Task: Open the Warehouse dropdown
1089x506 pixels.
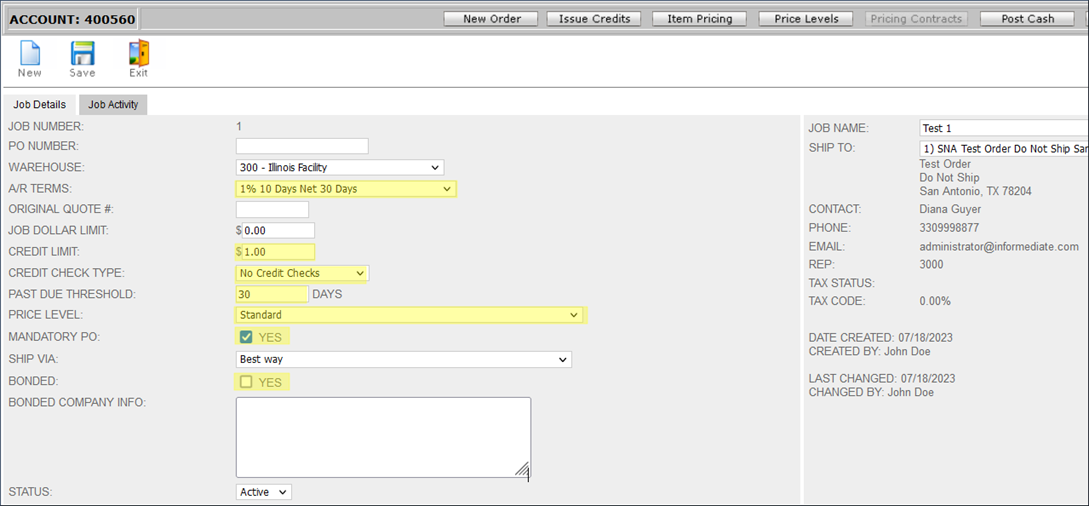Action: (340, 167)
